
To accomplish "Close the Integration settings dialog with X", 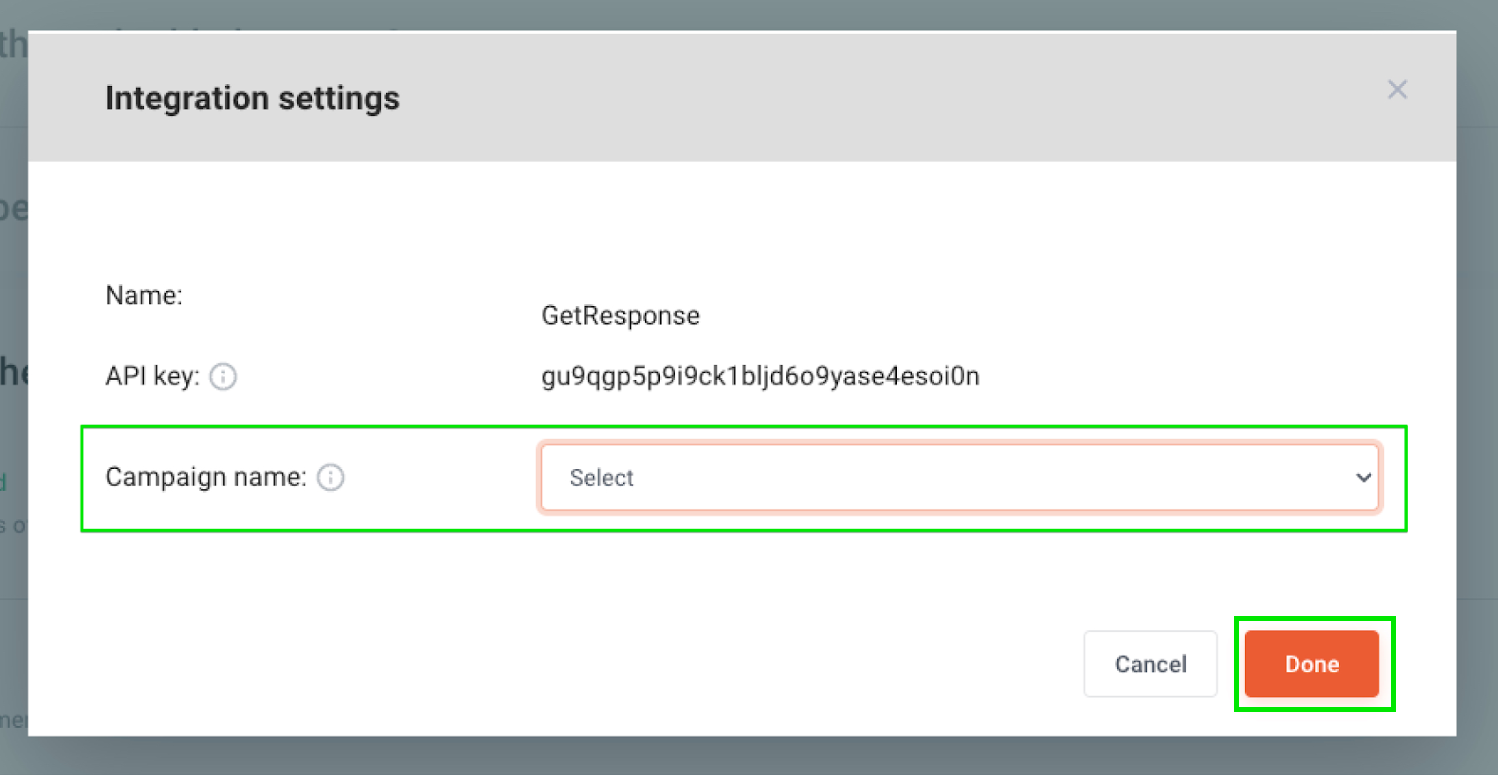I will [x=1397, y=90].
